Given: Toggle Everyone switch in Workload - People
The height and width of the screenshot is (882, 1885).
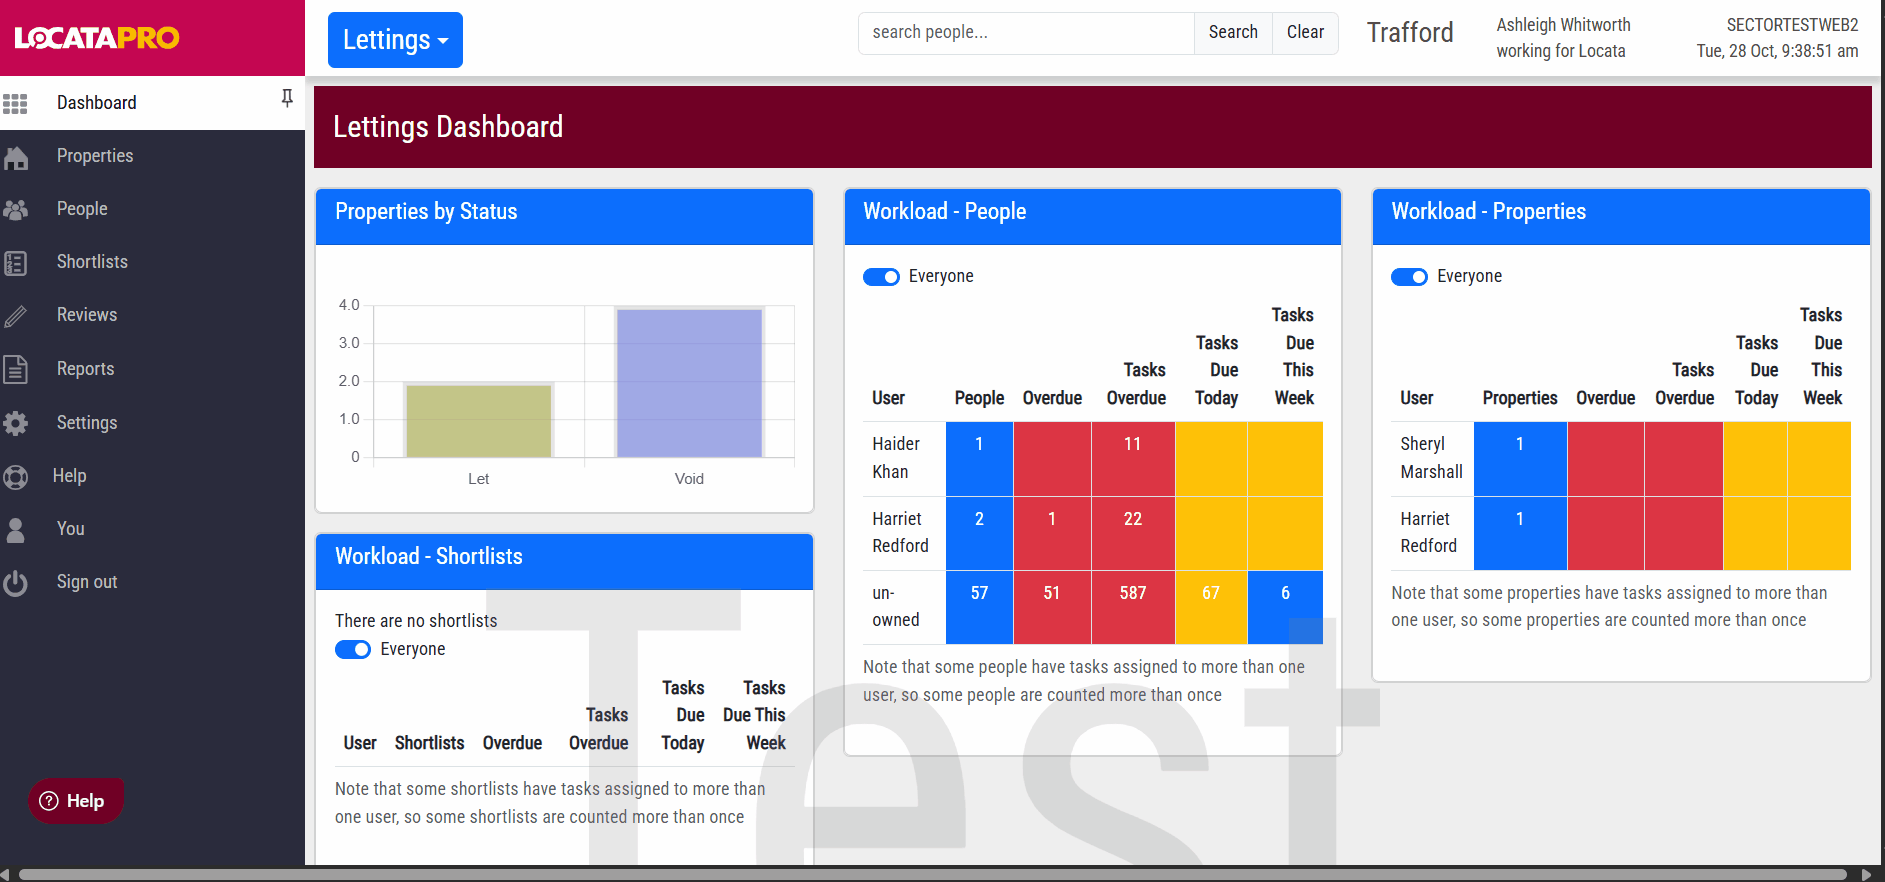Looking at the screenshot, I should point(881,277).
